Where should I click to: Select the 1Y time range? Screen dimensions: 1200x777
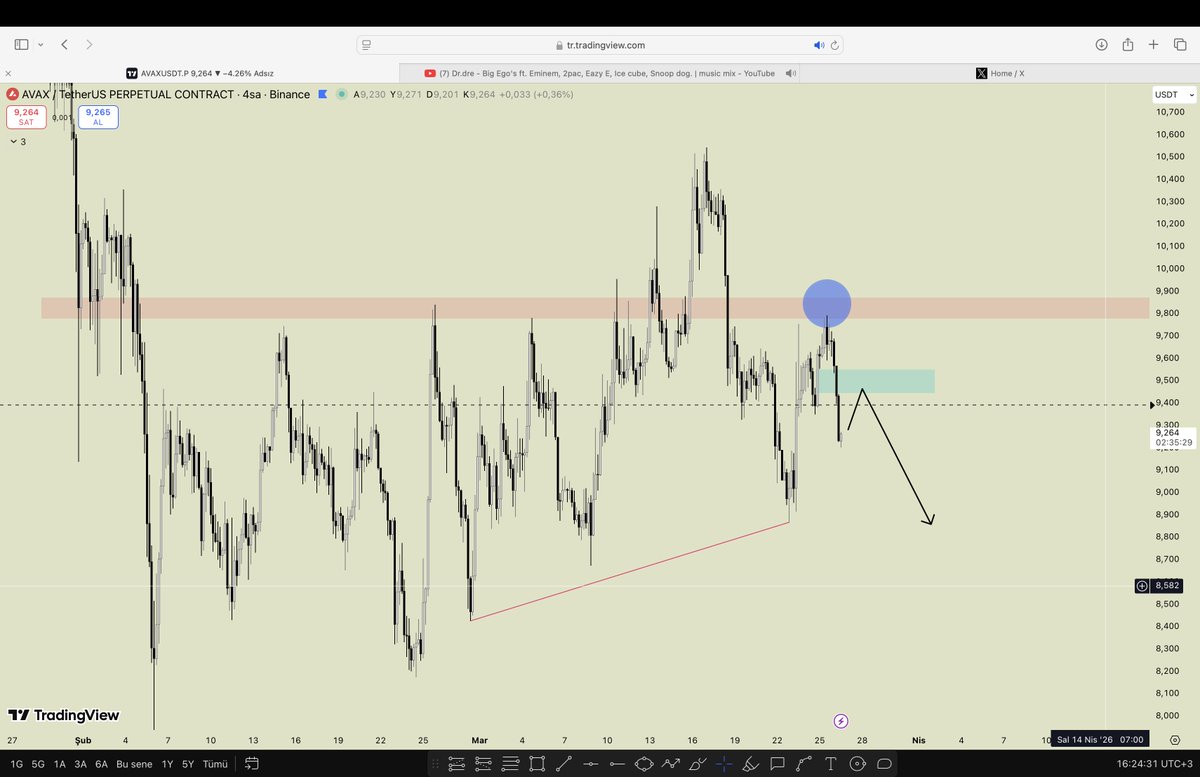tap(166, 764)
